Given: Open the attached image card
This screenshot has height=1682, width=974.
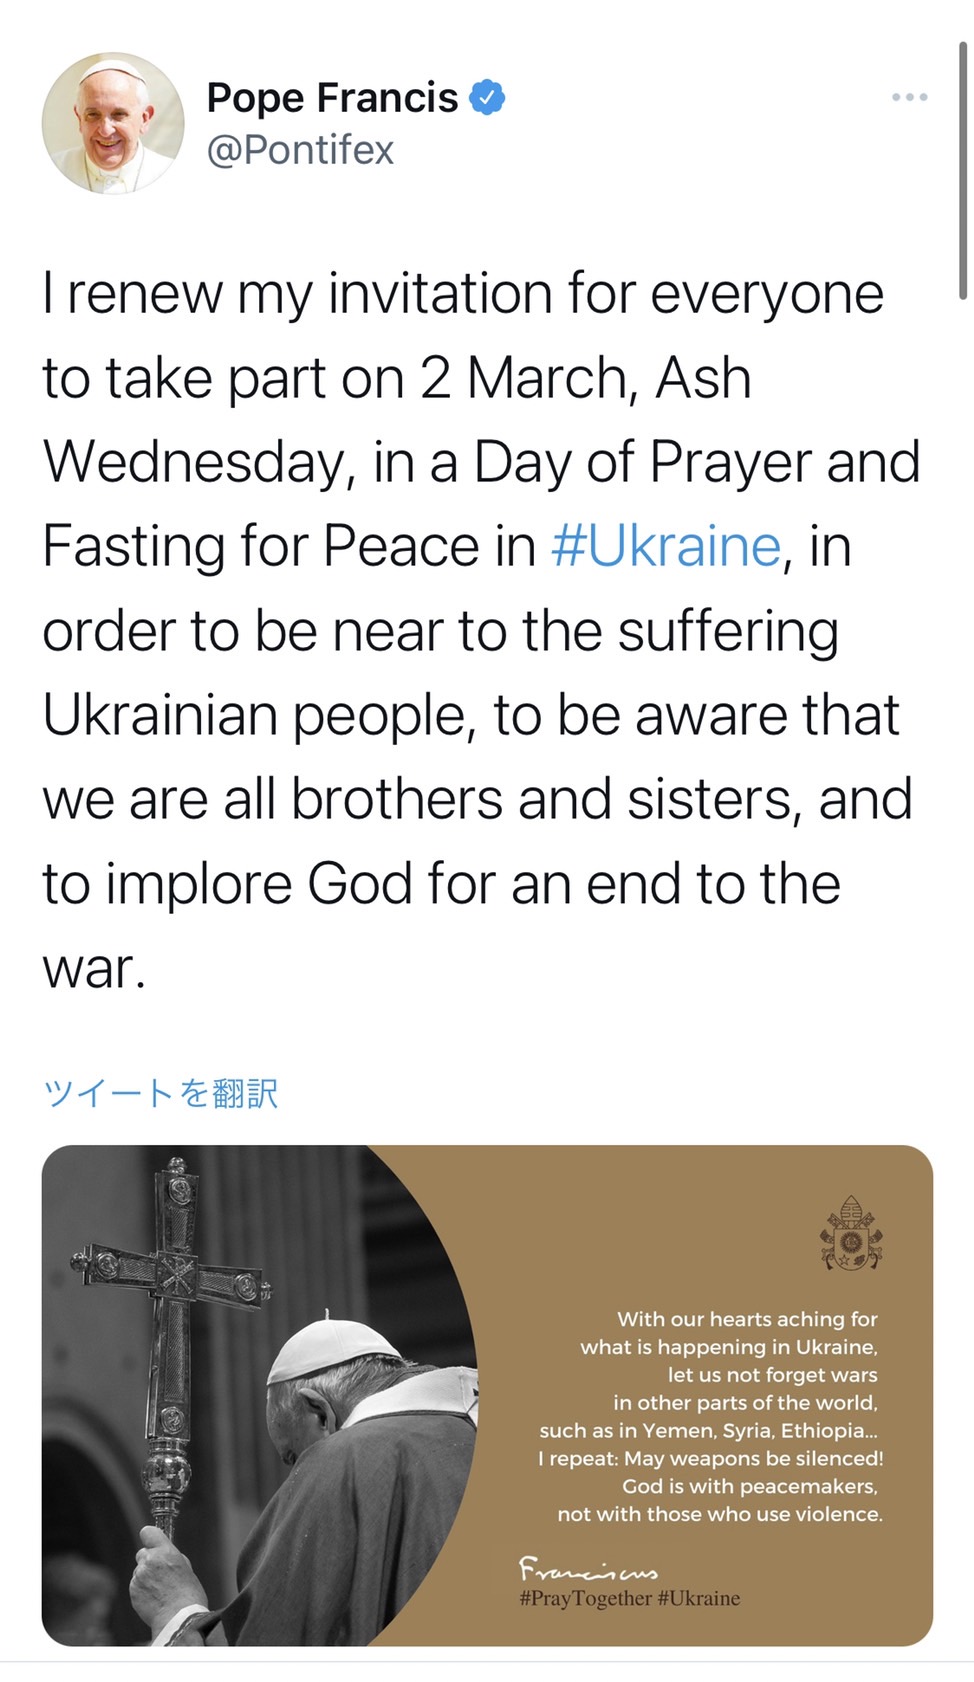Looking at the screenshot, I should 487,1395.
